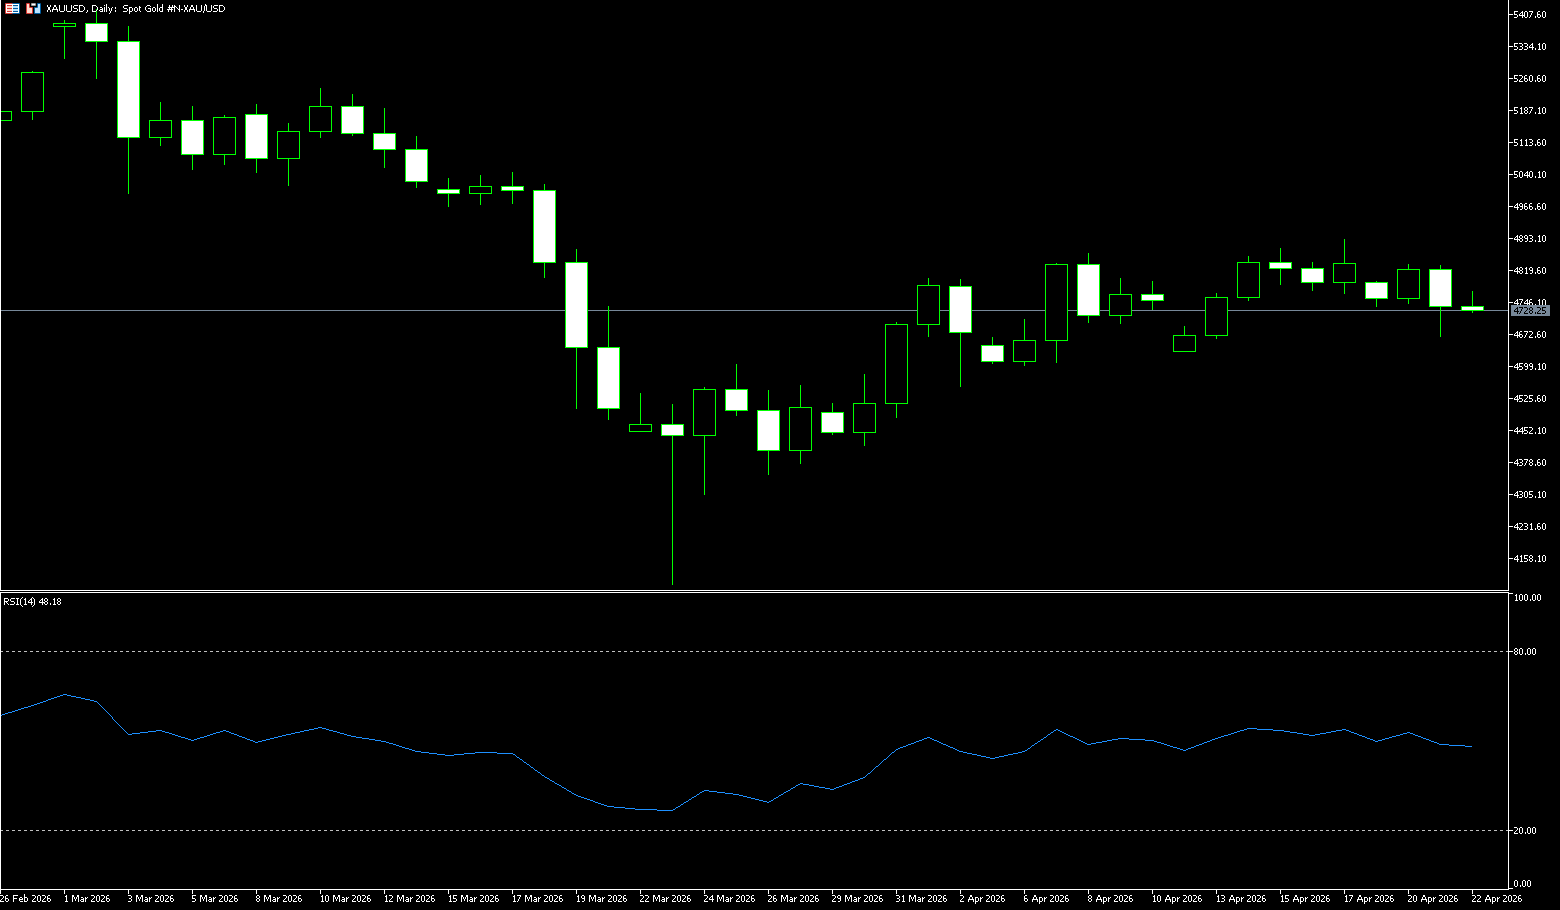
Task: Select the 6 Apr 2026 date label
Action: click(1046, 899)
